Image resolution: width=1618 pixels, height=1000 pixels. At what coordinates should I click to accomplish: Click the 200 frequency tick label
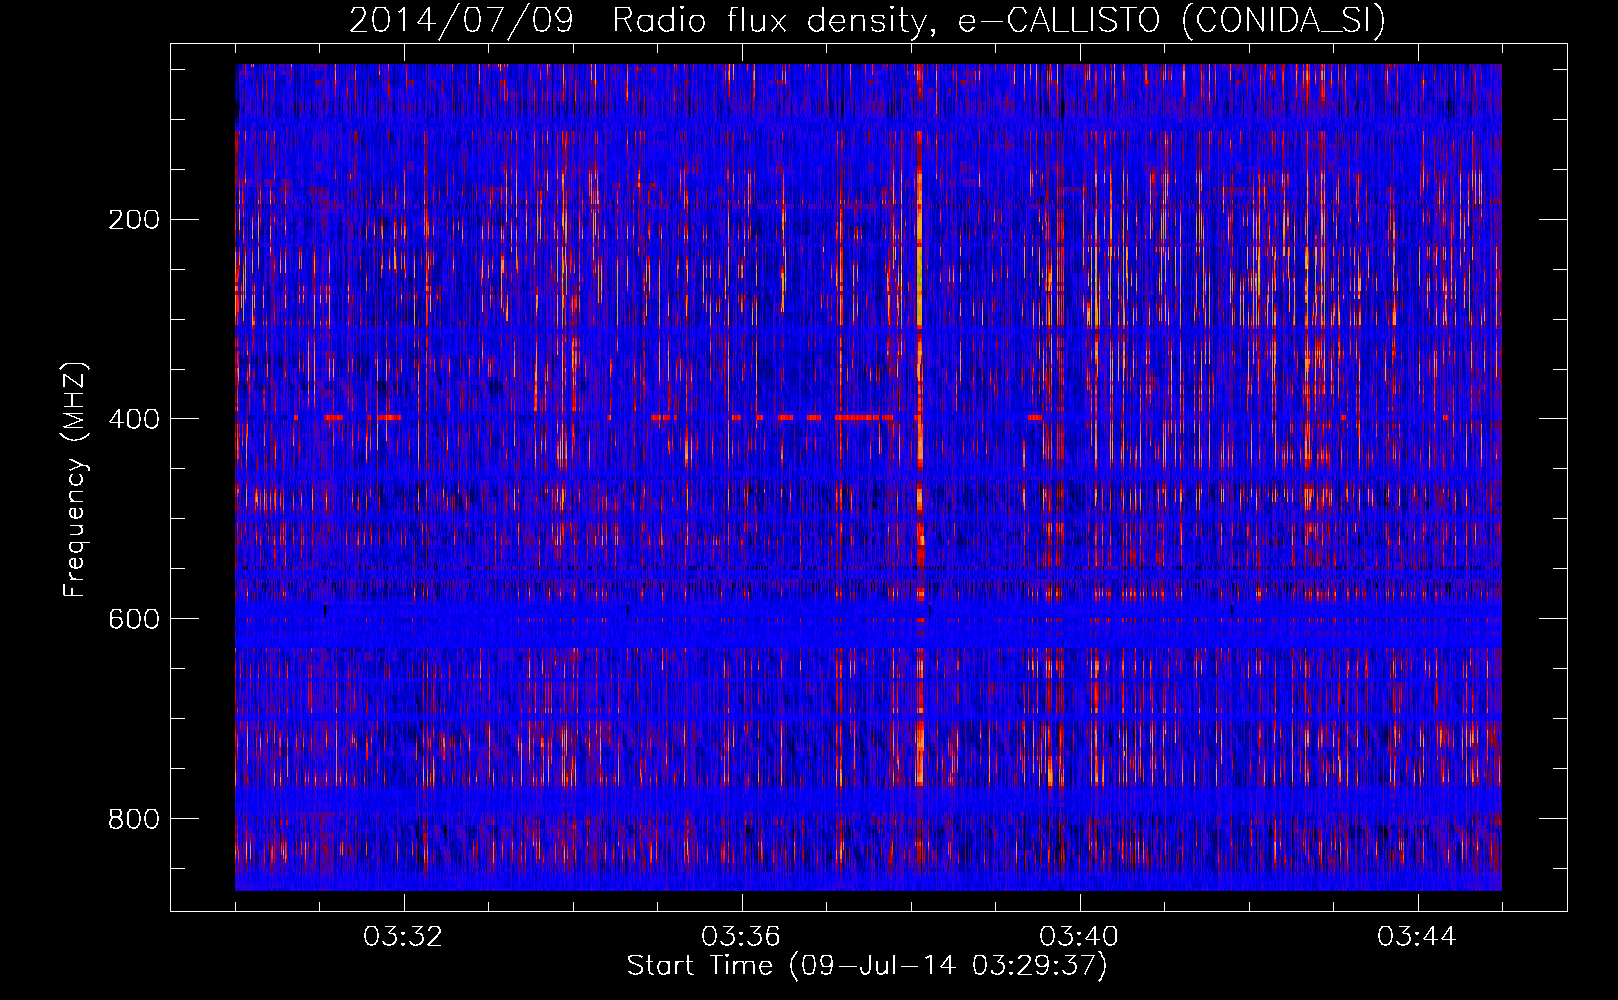(133, 220)
